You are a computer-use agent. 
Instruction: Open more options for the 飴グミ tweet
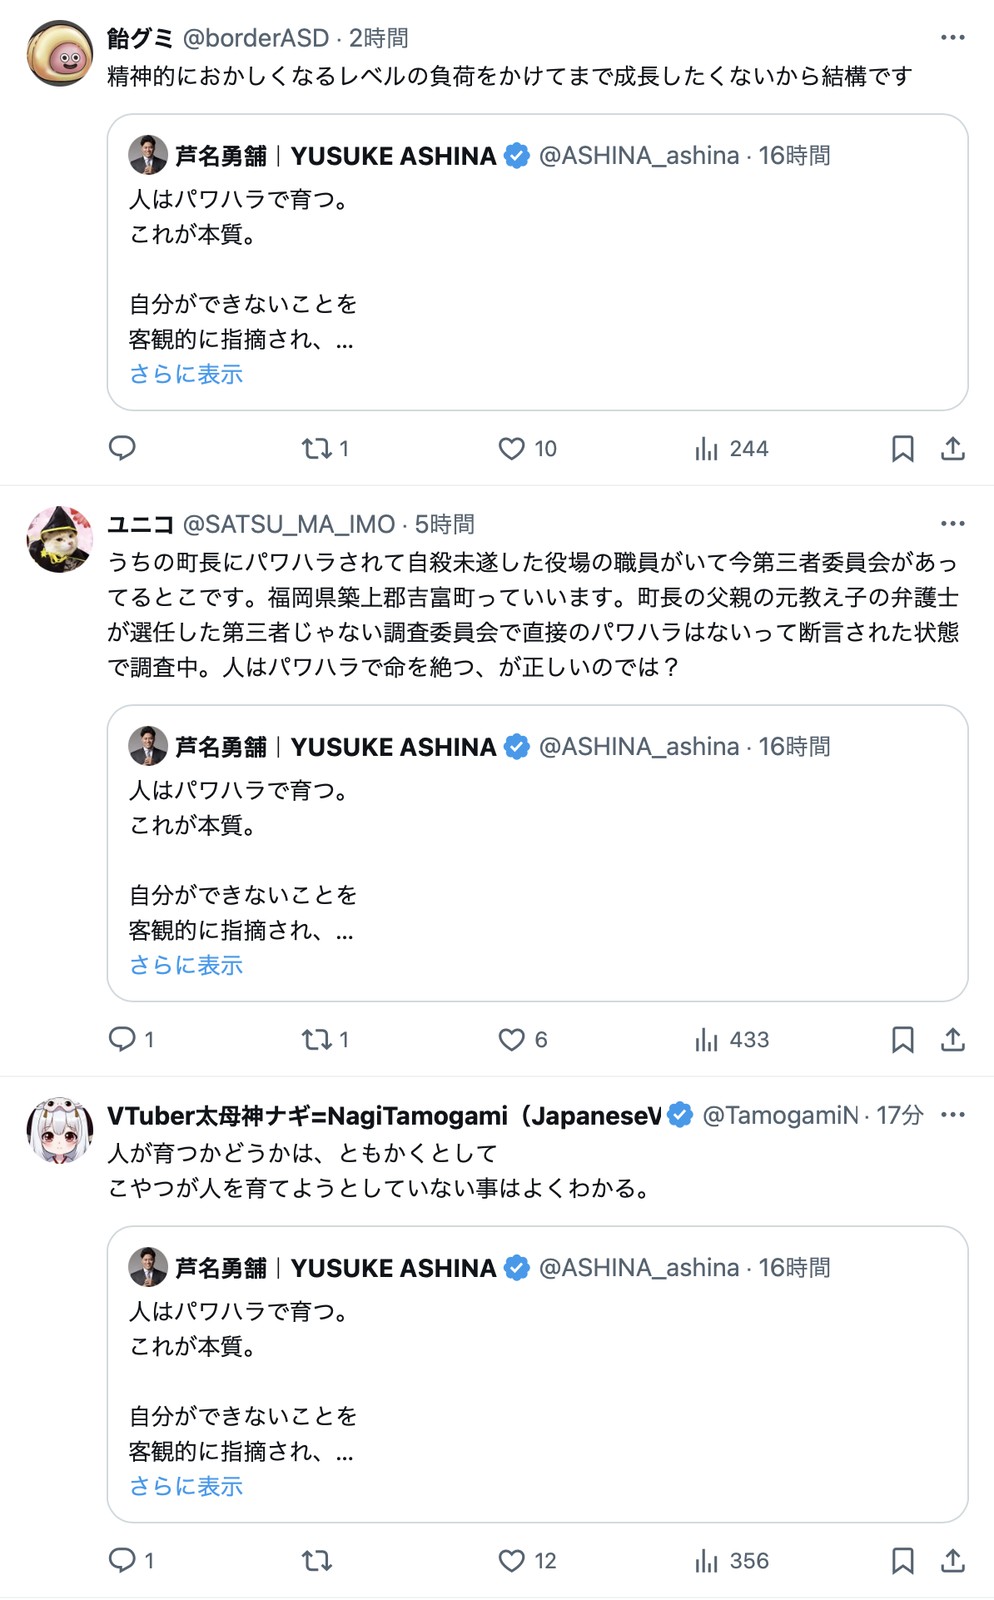(x=953, y=38)
